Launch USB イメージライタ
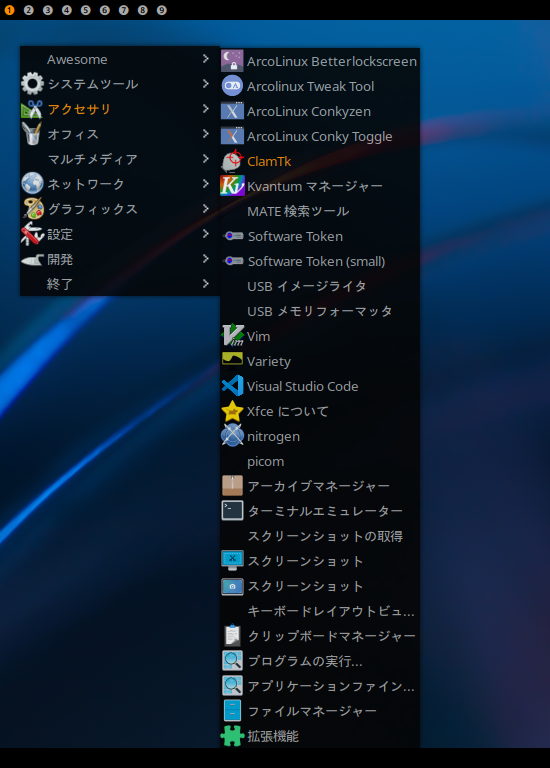The image size is (550, 768). coord(320,286)
